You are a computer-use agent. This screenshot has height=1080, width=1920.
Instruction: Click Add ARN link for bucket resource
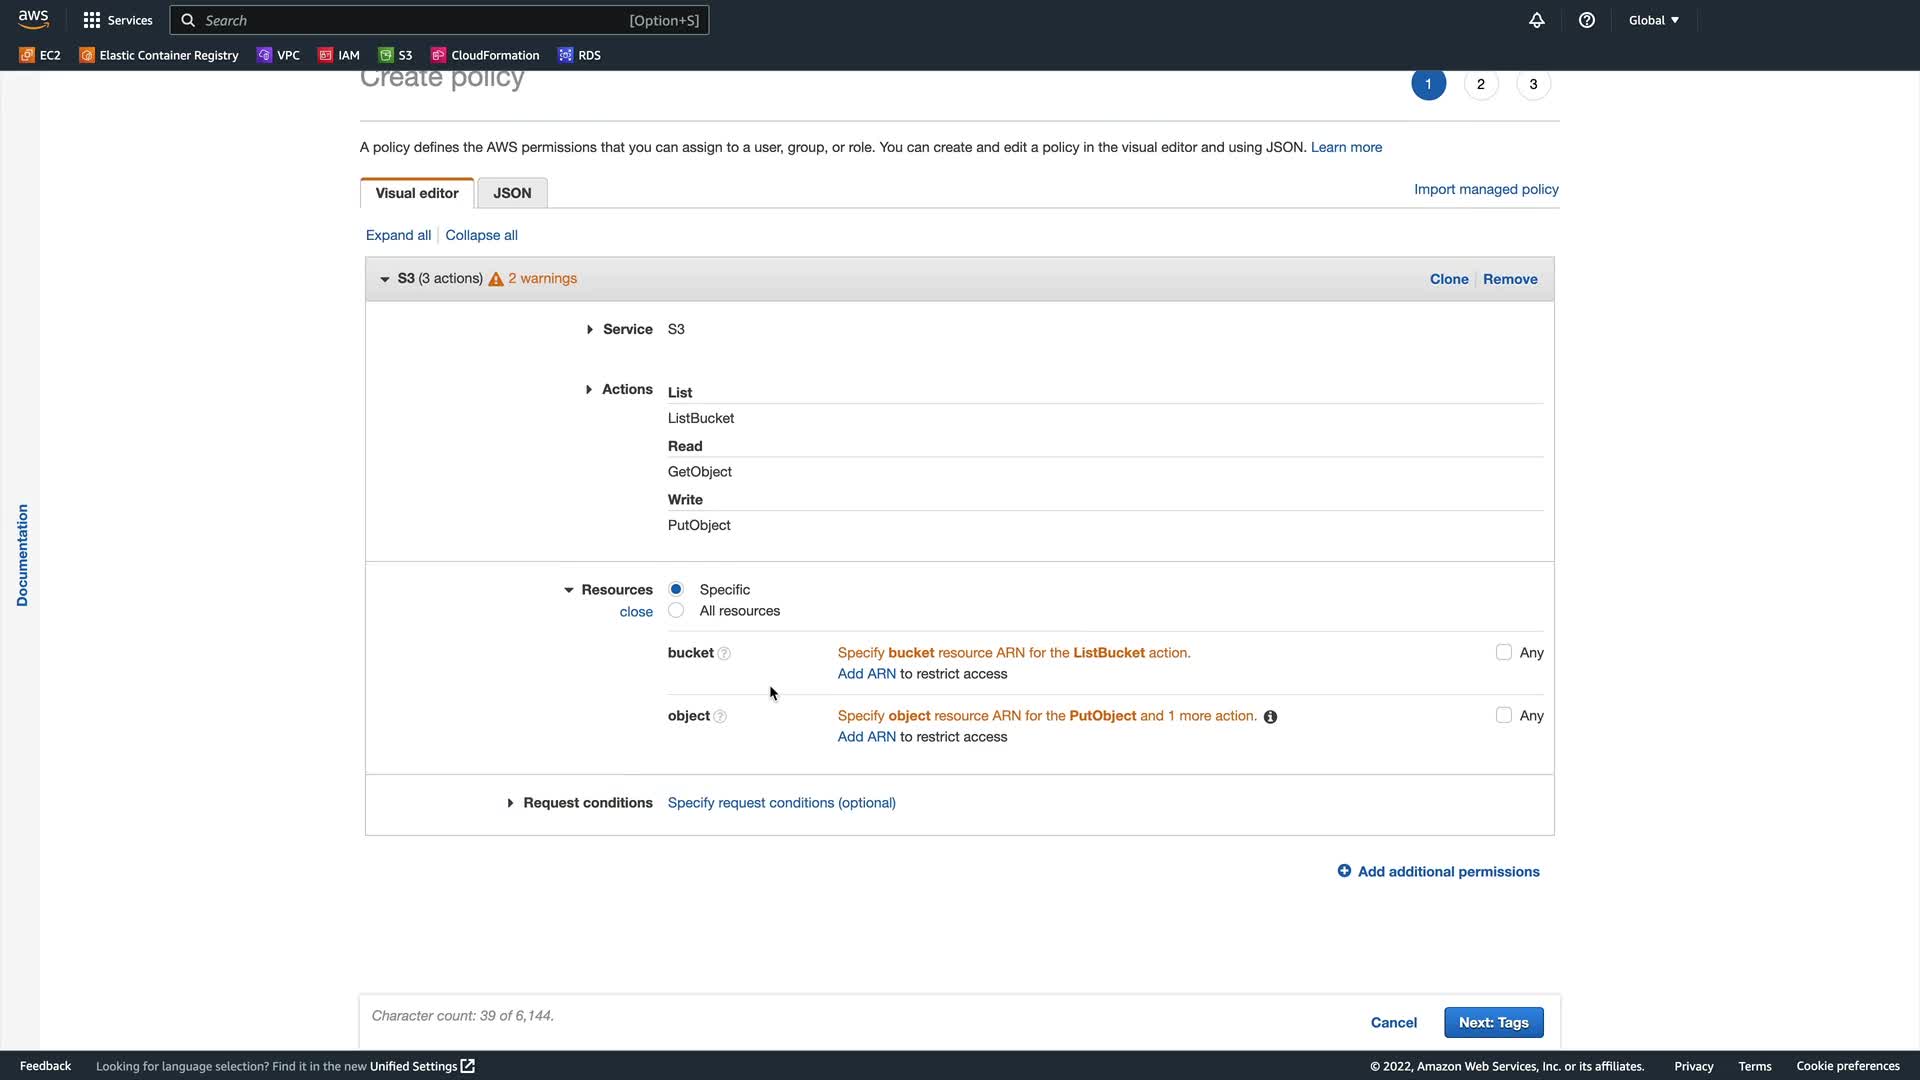click(866, 674)
